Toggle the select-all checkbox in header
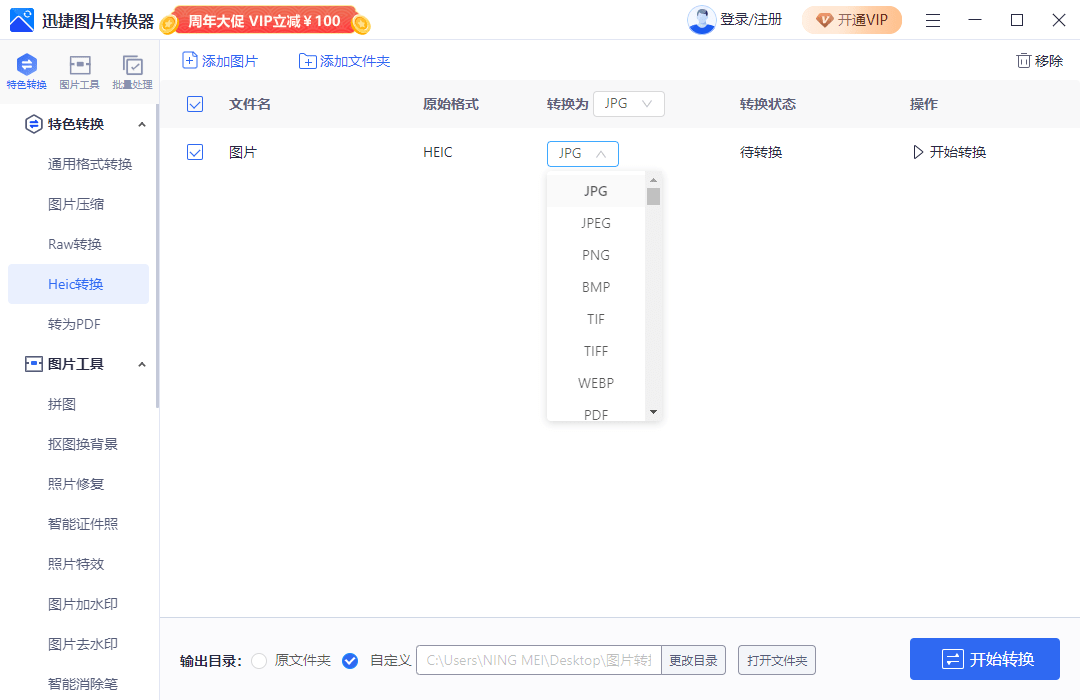1080x700 pixels. (x=195, y=104)
